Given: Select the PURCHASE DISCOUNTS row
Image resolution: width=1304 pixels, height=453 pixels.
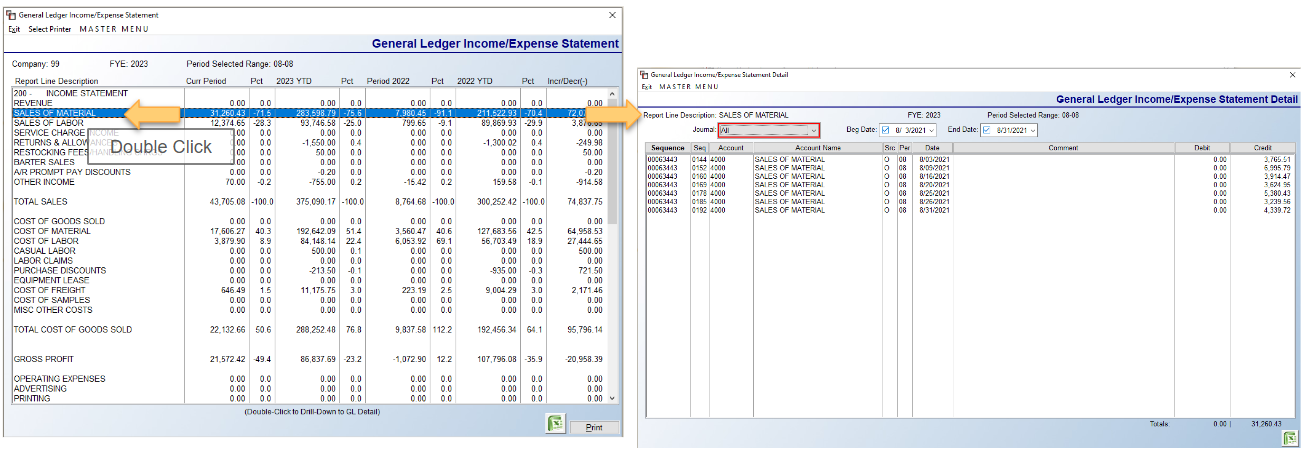Looking at the screenshot, I should click(310, 270).
